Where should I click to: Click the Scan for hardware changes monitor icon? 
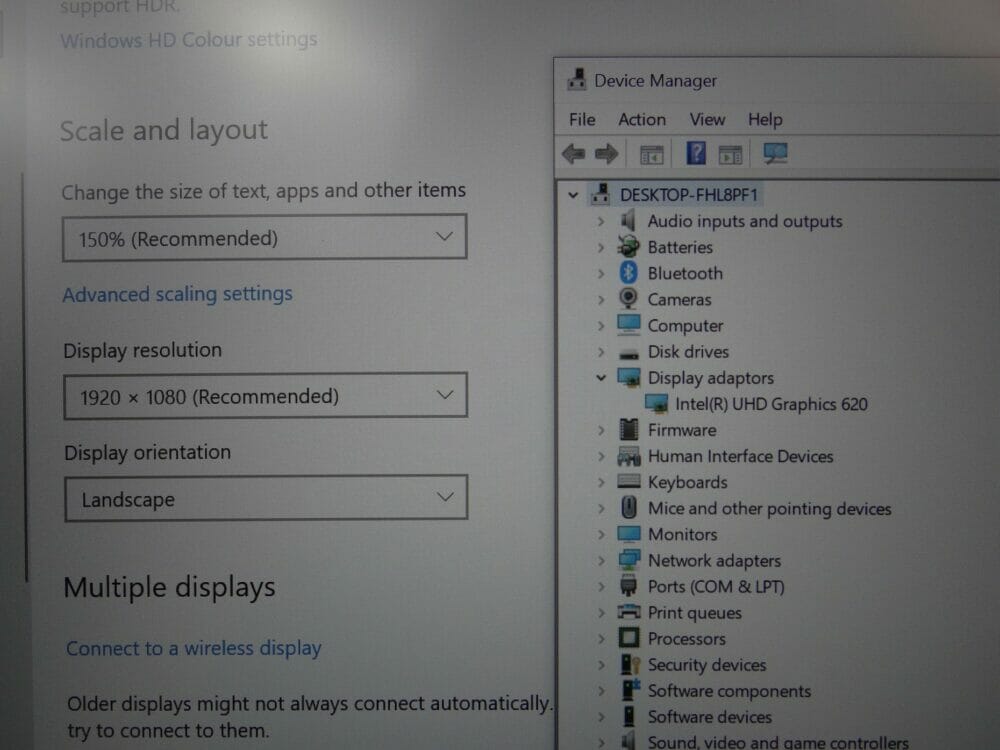[x=776, y=153]
